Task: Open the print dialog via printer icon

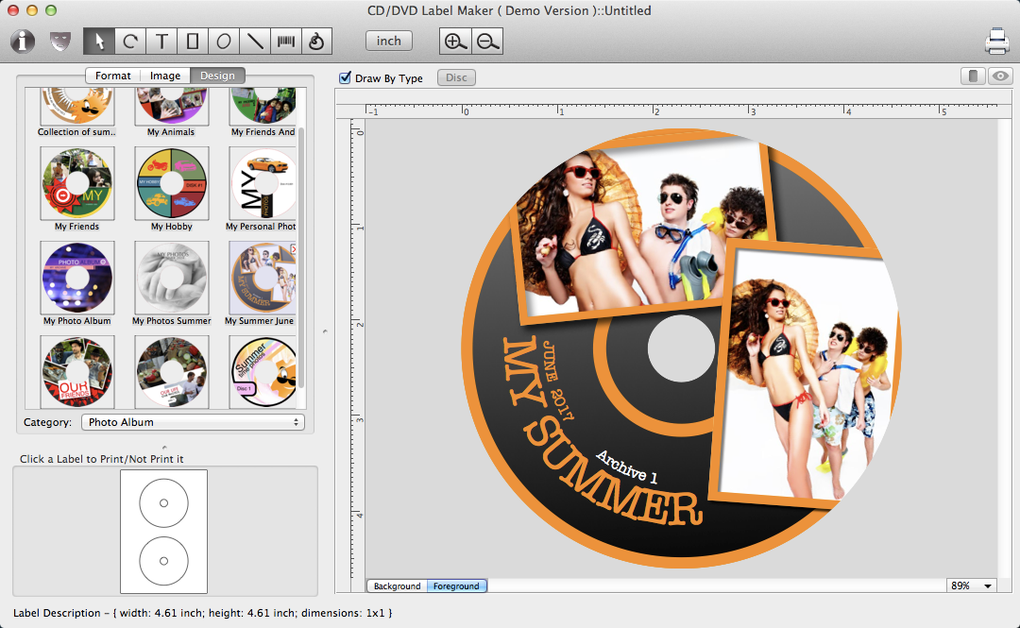Action: coord(996,41)
